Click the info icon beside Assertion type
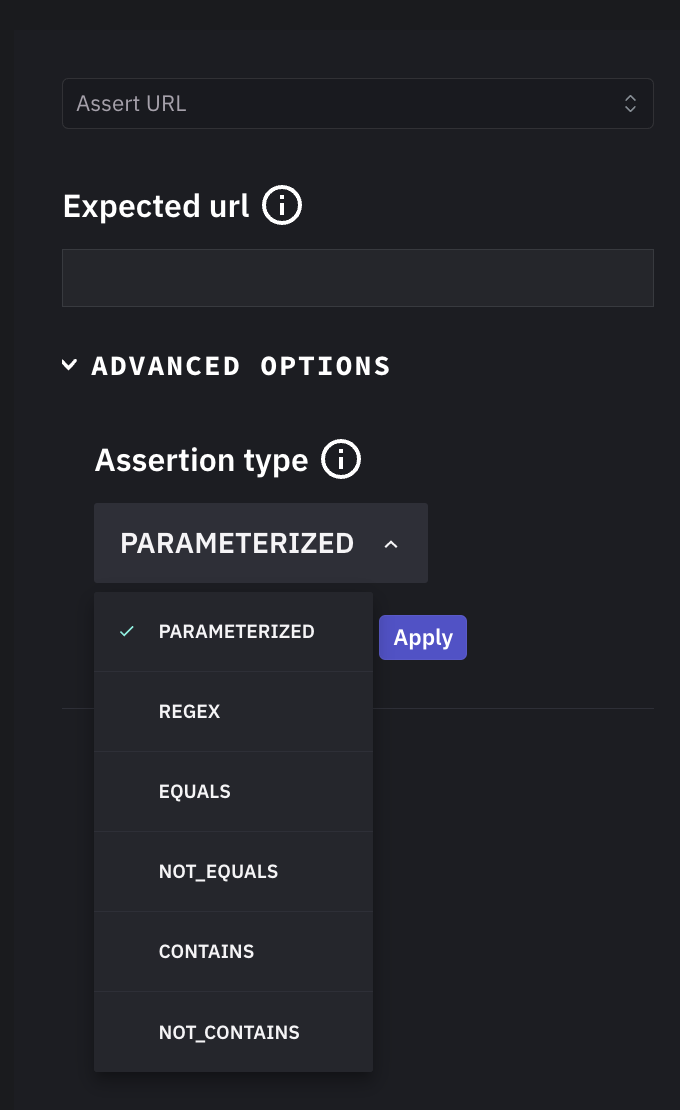Viewport: 680px width, 1110px height. pyautogui.click(x=340, y=459)
